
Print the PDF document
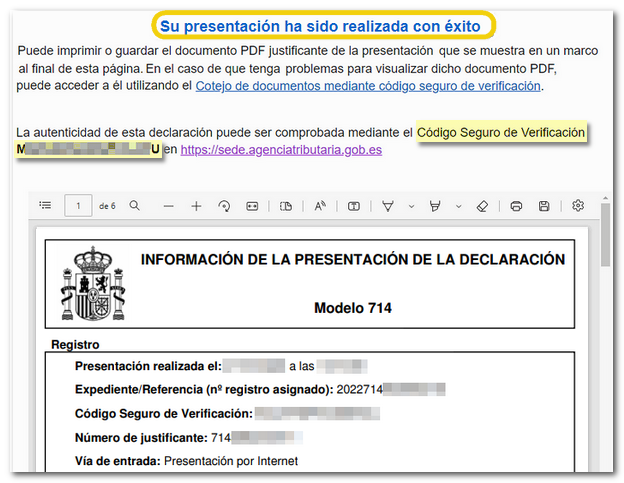pyautogui.click(x=516, y=206)
